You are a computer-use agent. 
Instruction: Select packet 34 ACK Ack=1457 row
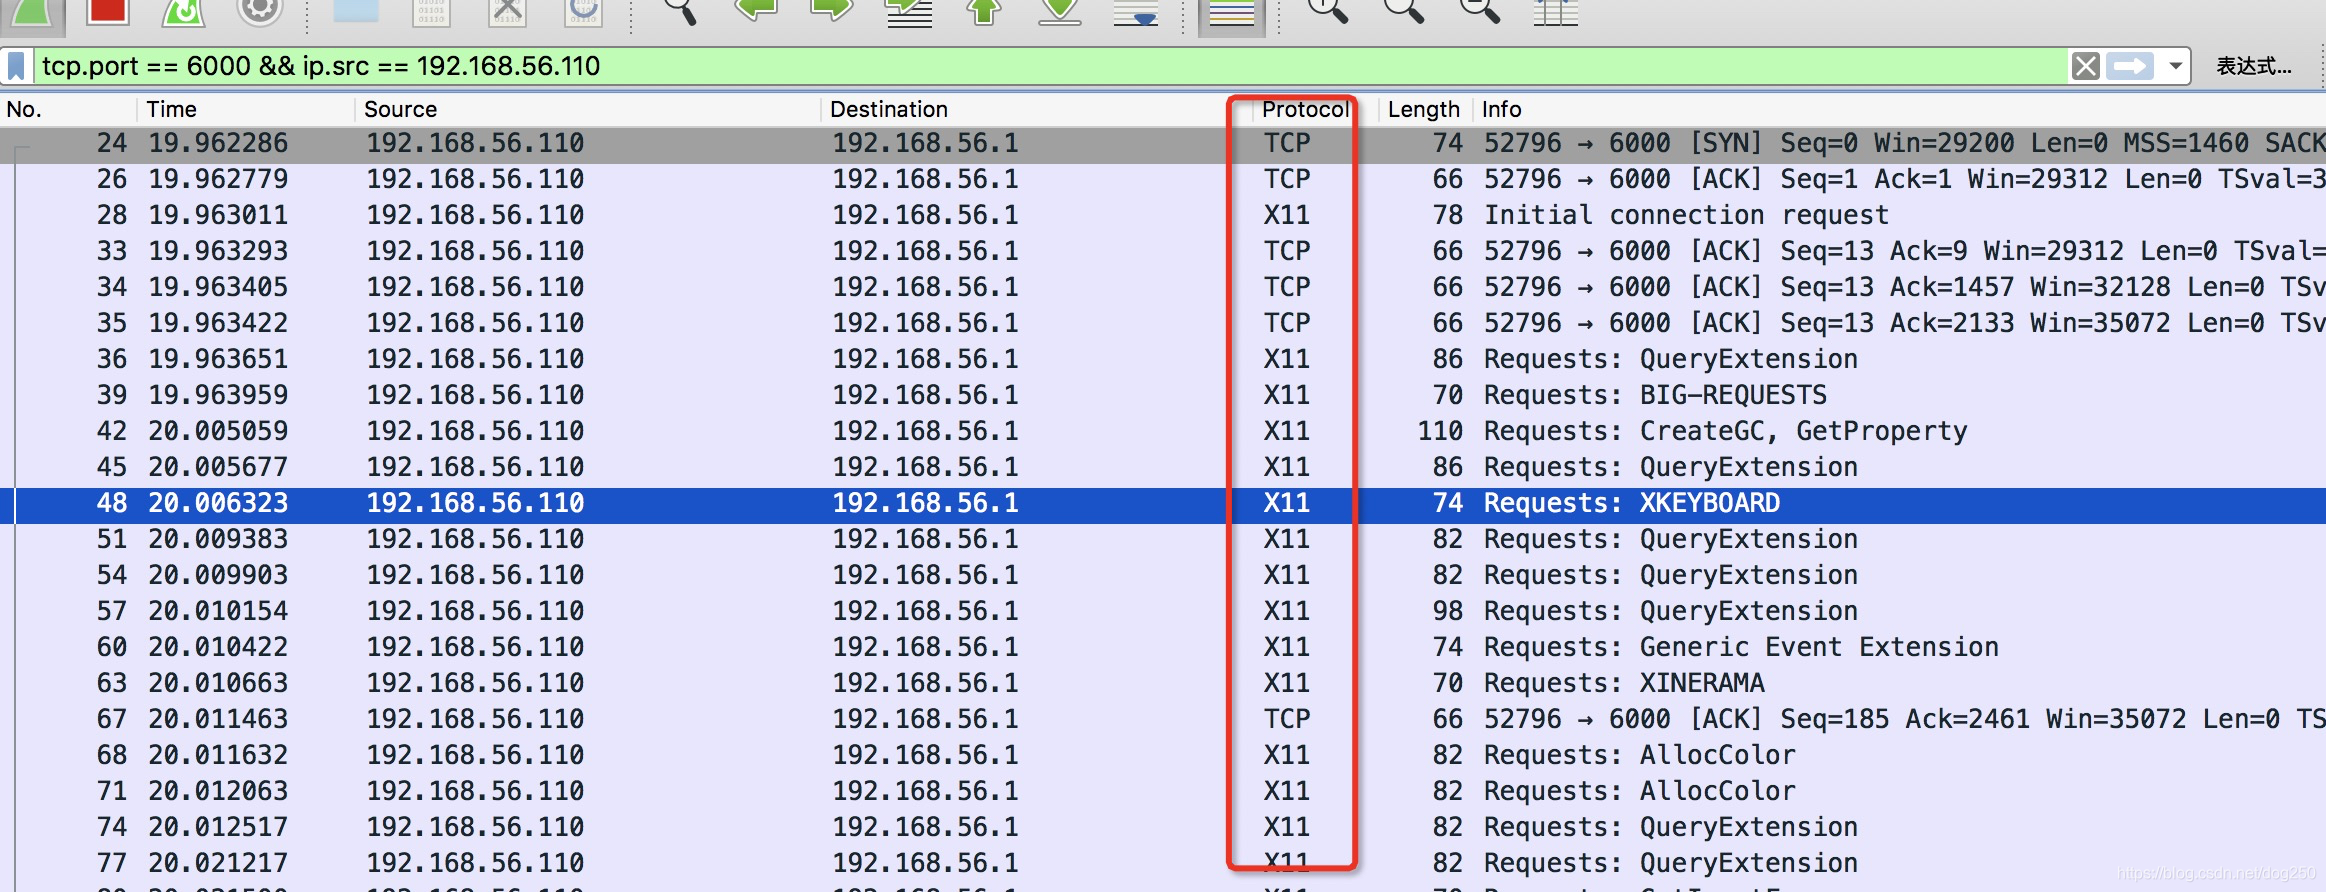click(x=1163, y=287)
